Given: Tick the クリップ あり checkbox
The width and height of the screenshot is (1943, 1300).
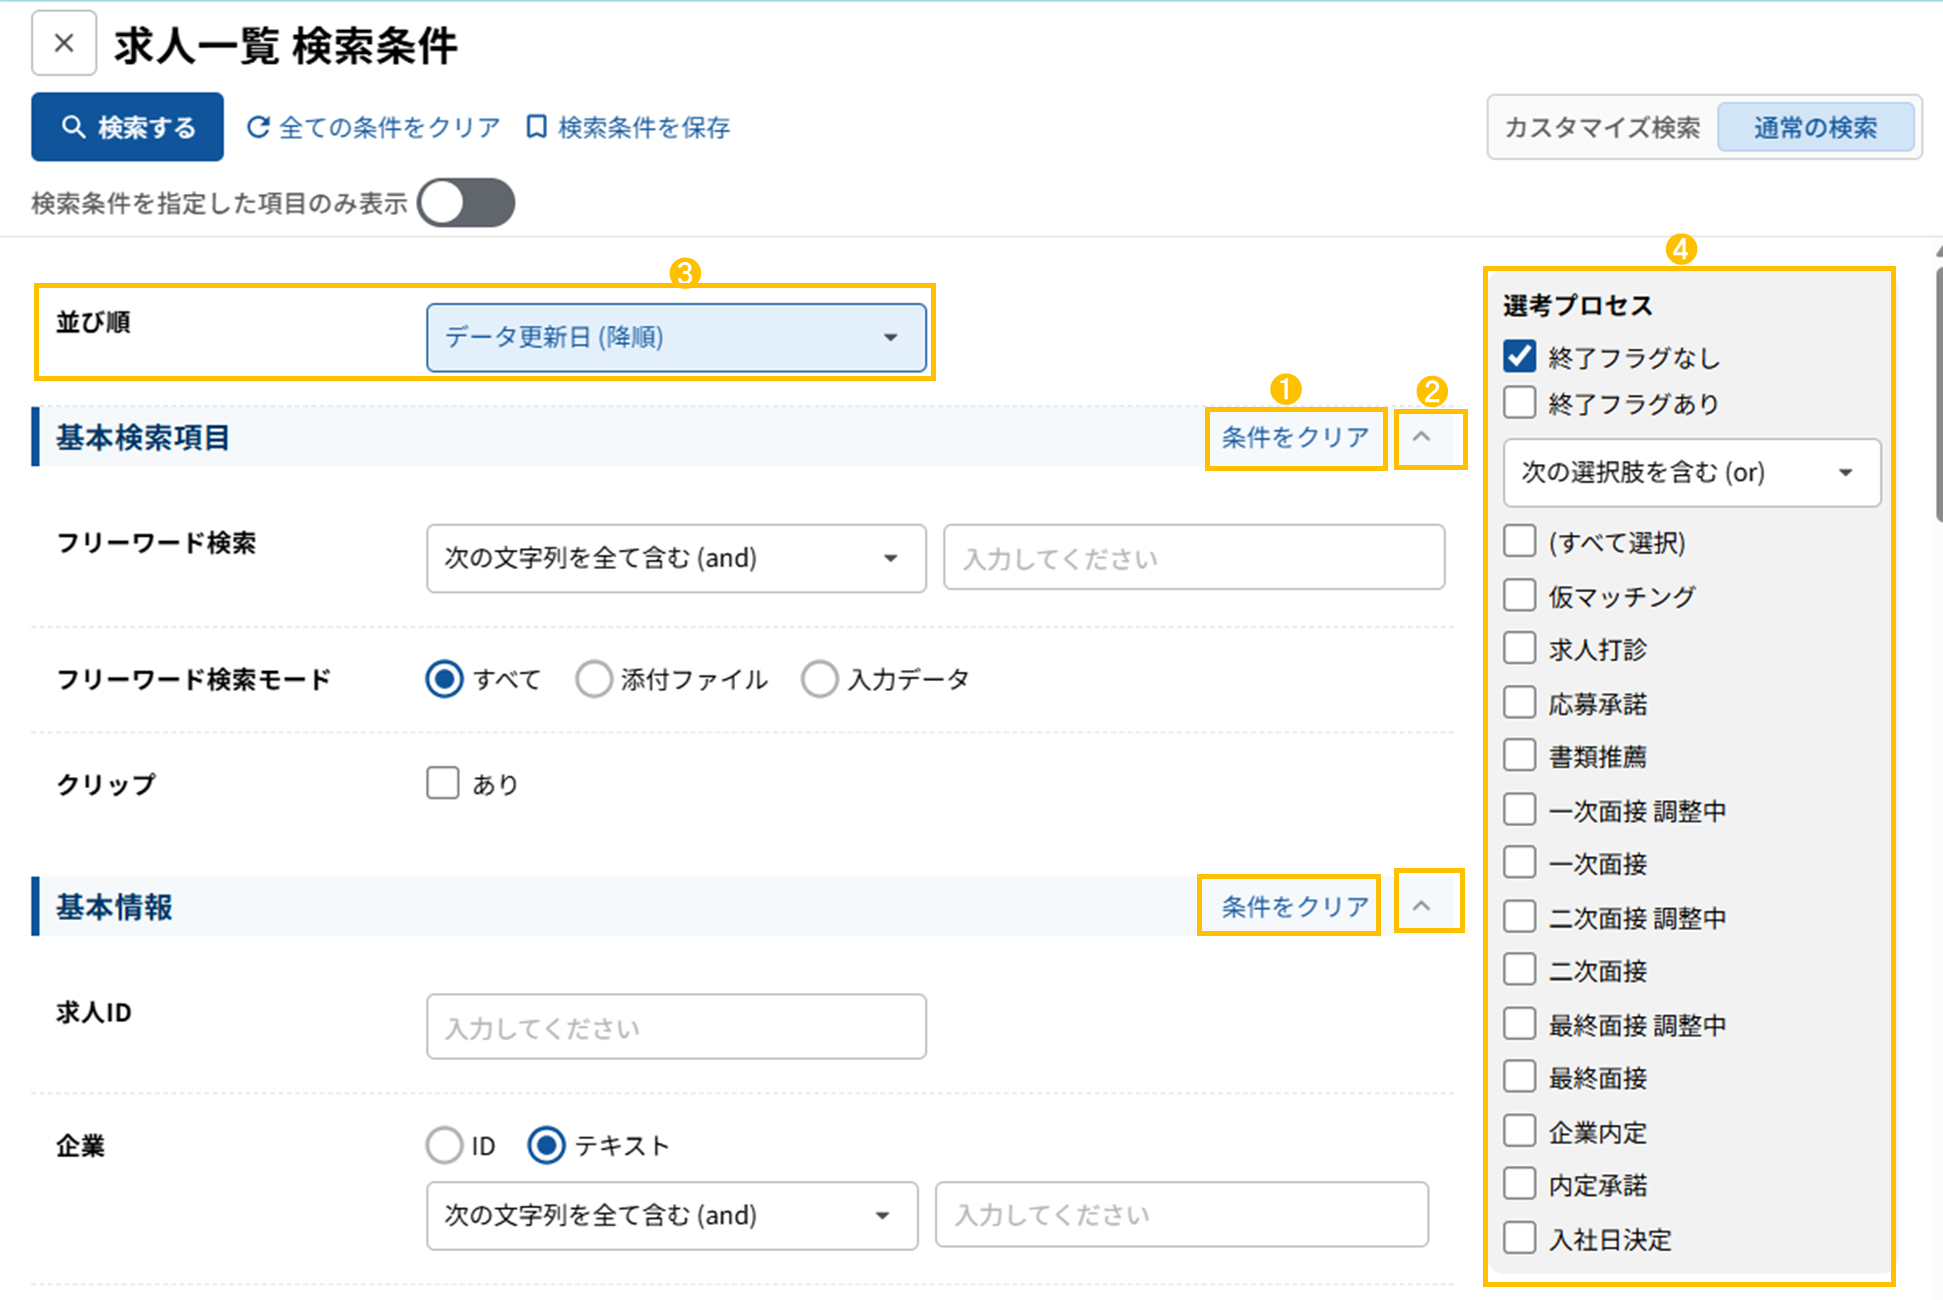Looking at the screenshot, I should pos(443,783).
